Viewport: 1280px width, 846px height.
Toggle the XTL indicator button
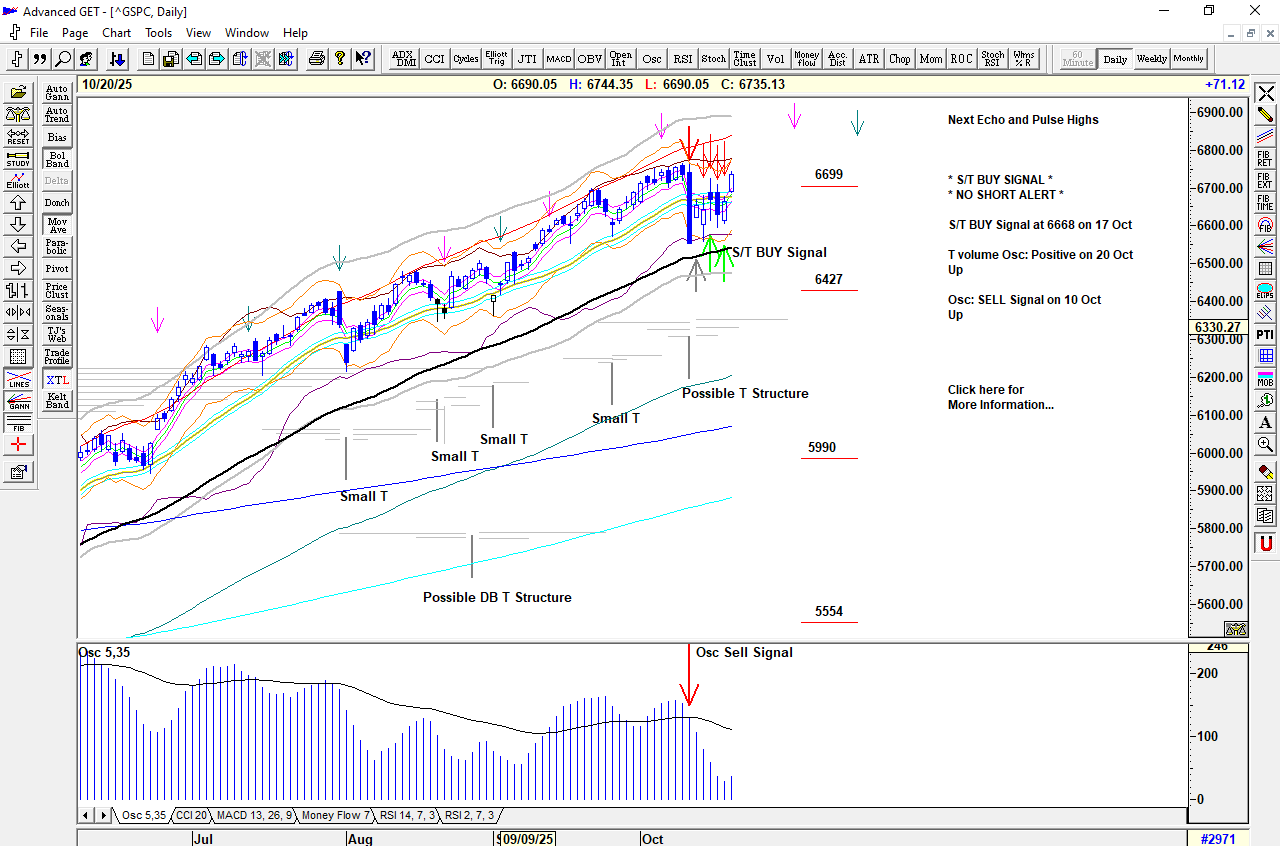click(x=57, y=380)
